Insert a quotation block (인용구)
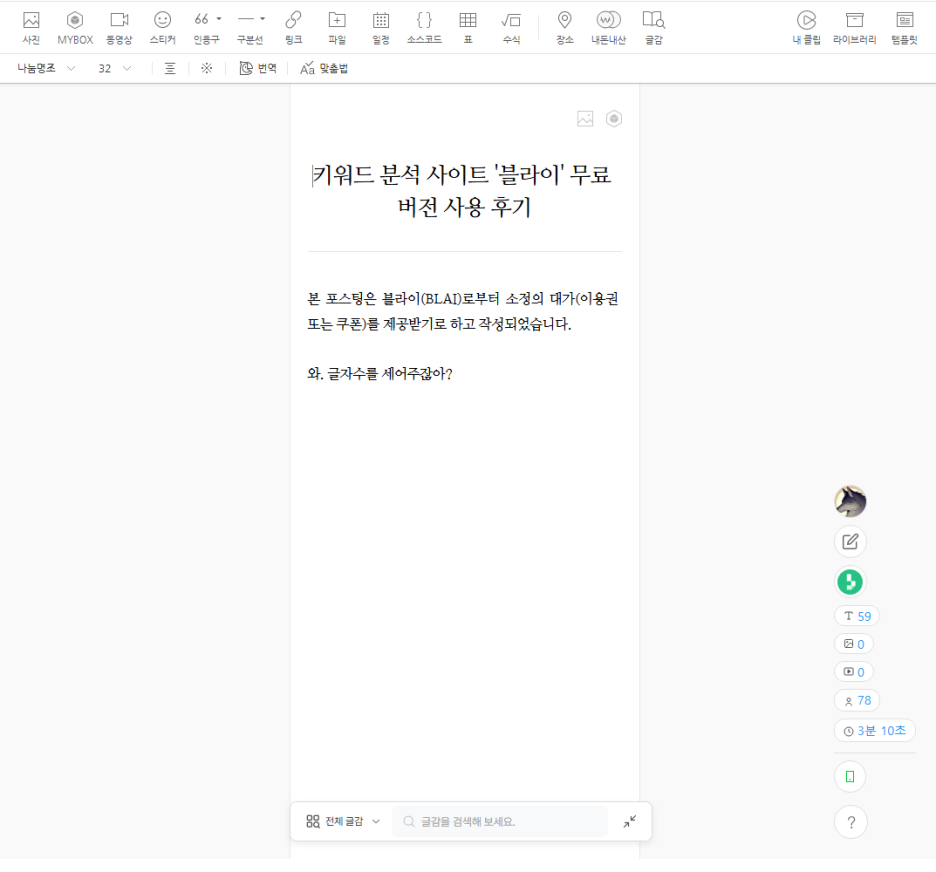 click(x=202, y=20)
